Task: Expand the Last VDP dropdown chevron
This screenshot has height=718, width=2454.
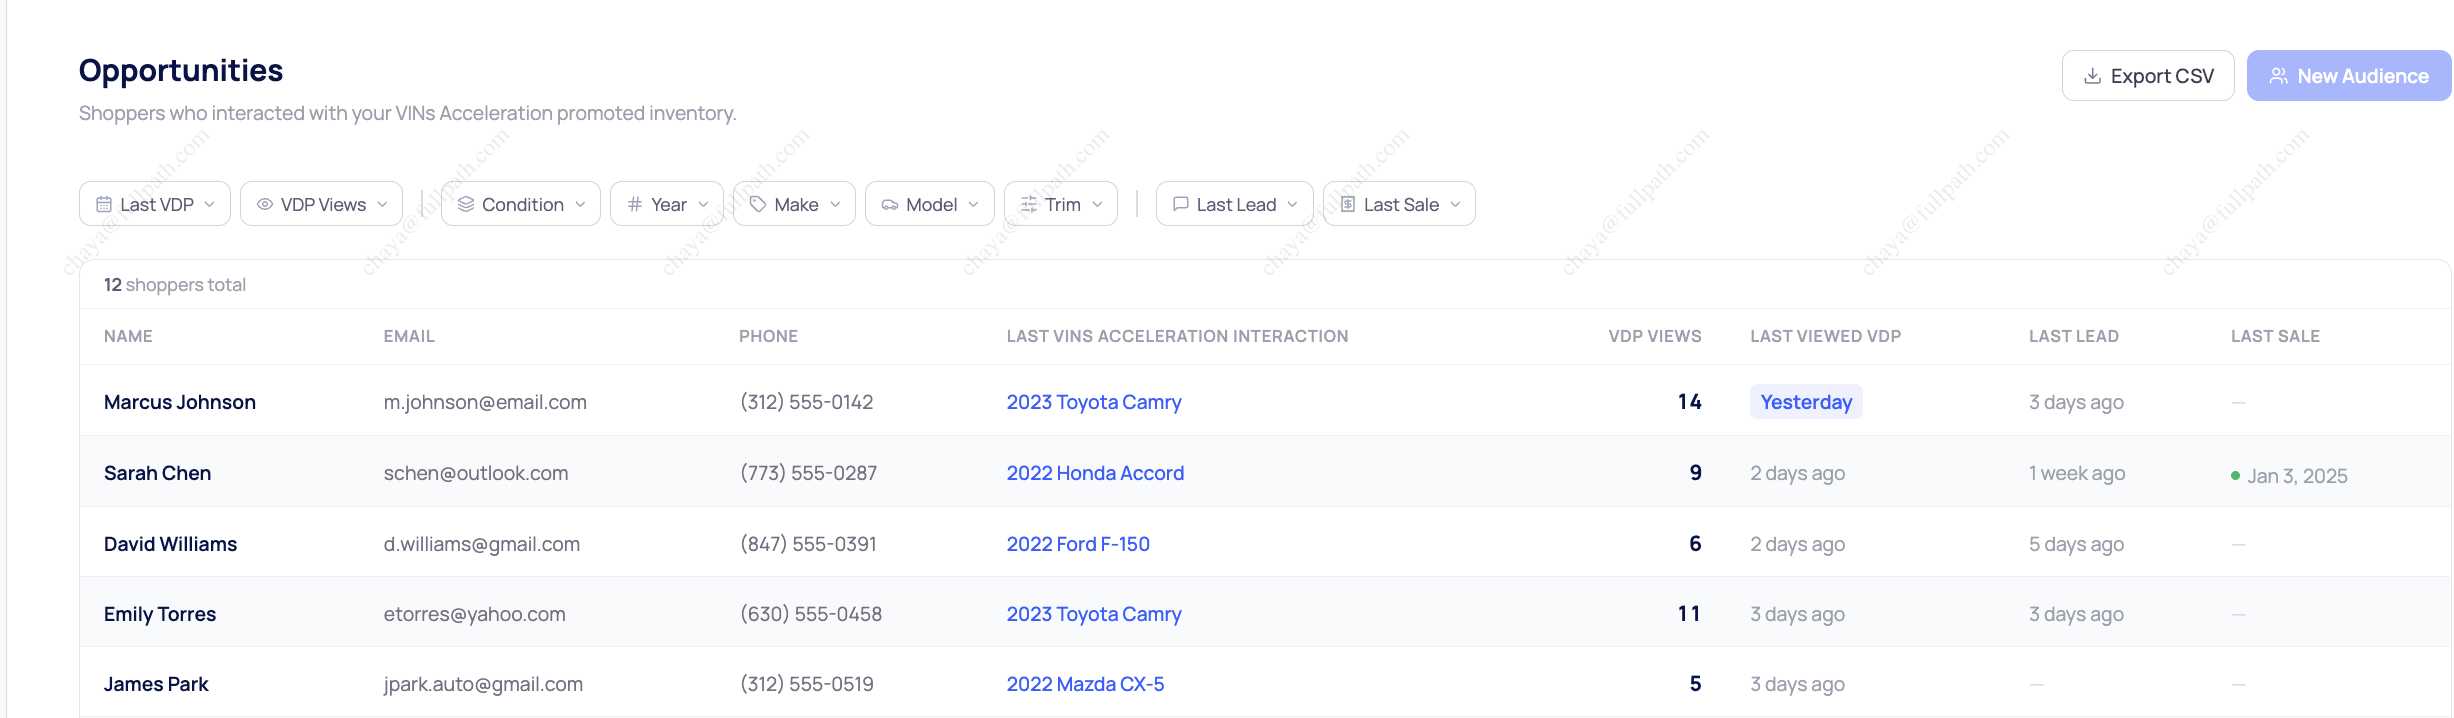Action: click(x=209, y=204)
